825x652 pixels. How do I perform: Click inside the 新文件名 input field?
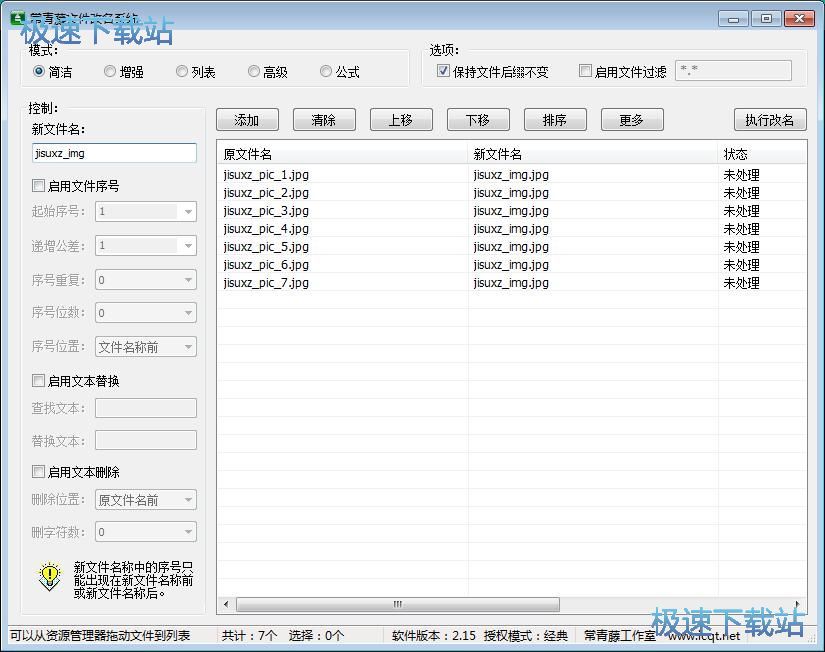click(x=113, y=152)
